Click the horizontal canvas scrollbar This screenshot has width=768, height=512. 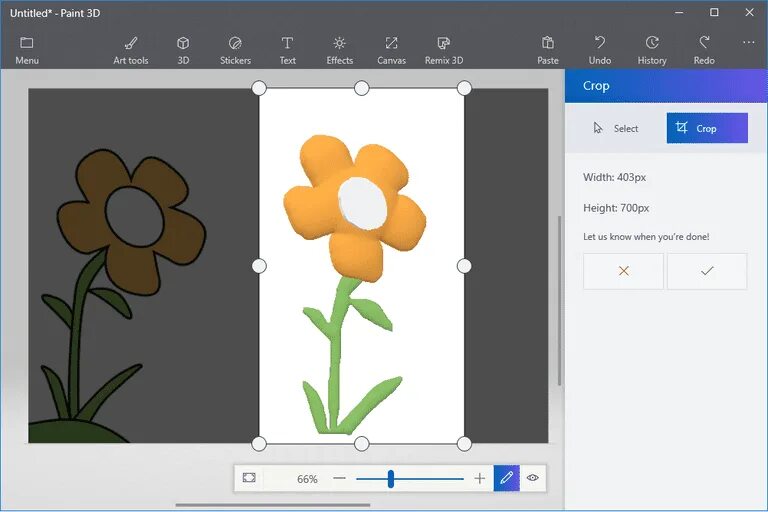(273, 505)
